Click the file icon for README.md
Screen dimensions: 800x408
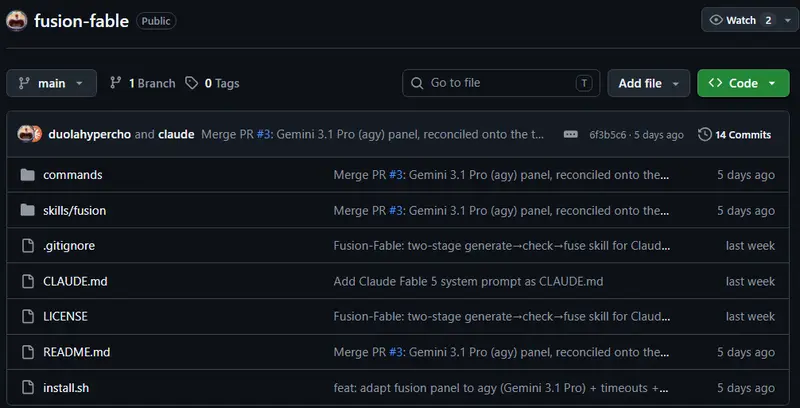[28, 352]
